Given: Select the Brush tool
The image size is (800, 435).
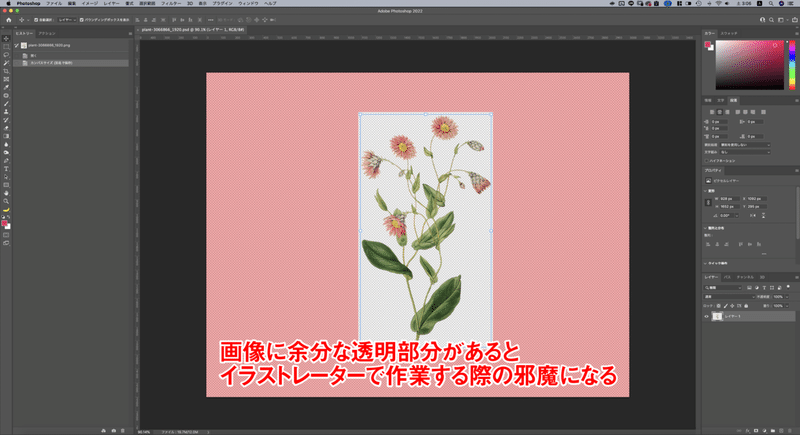Looking at the screenshot, I should [x=6, y=104].
